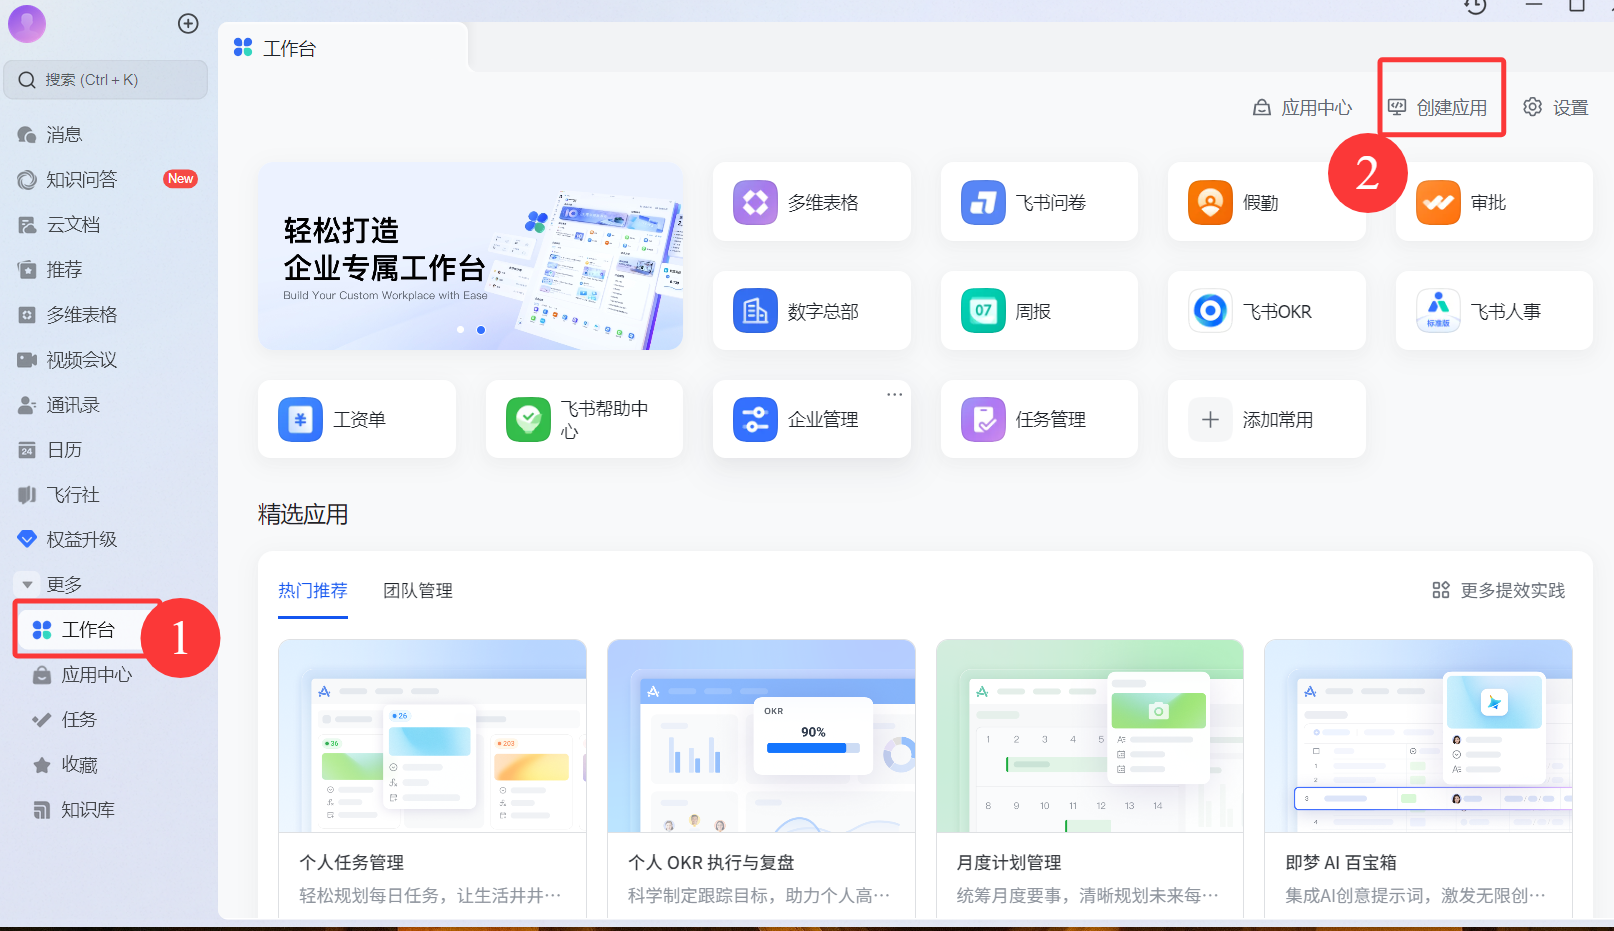Launch the 飞书OKR app

[1266, 311]
